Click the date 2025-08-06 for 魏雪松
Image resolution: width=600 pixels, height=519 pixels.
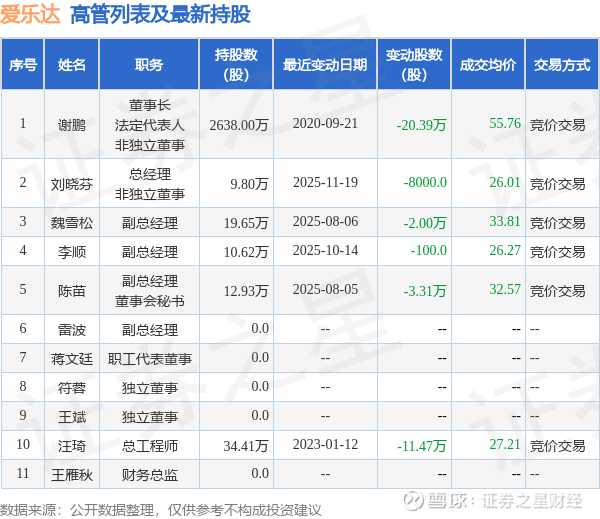pos(325,222)
